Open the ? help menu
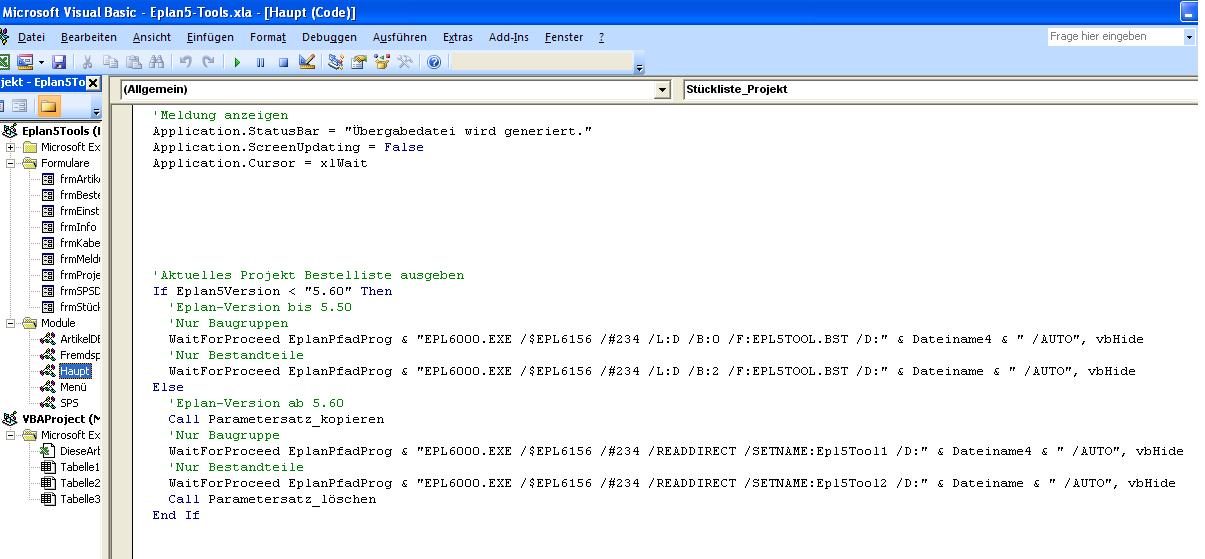Viewport: 1205px width, 559px height. (x=601, y=37)
